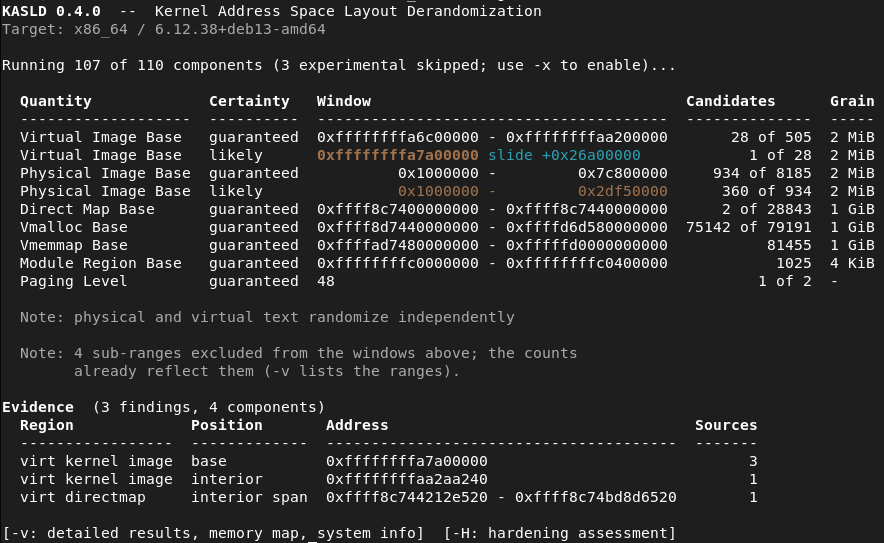The image size is (884, 543).
Task: Click the '2 of 28843' candidates value
Action: [767, 209]
